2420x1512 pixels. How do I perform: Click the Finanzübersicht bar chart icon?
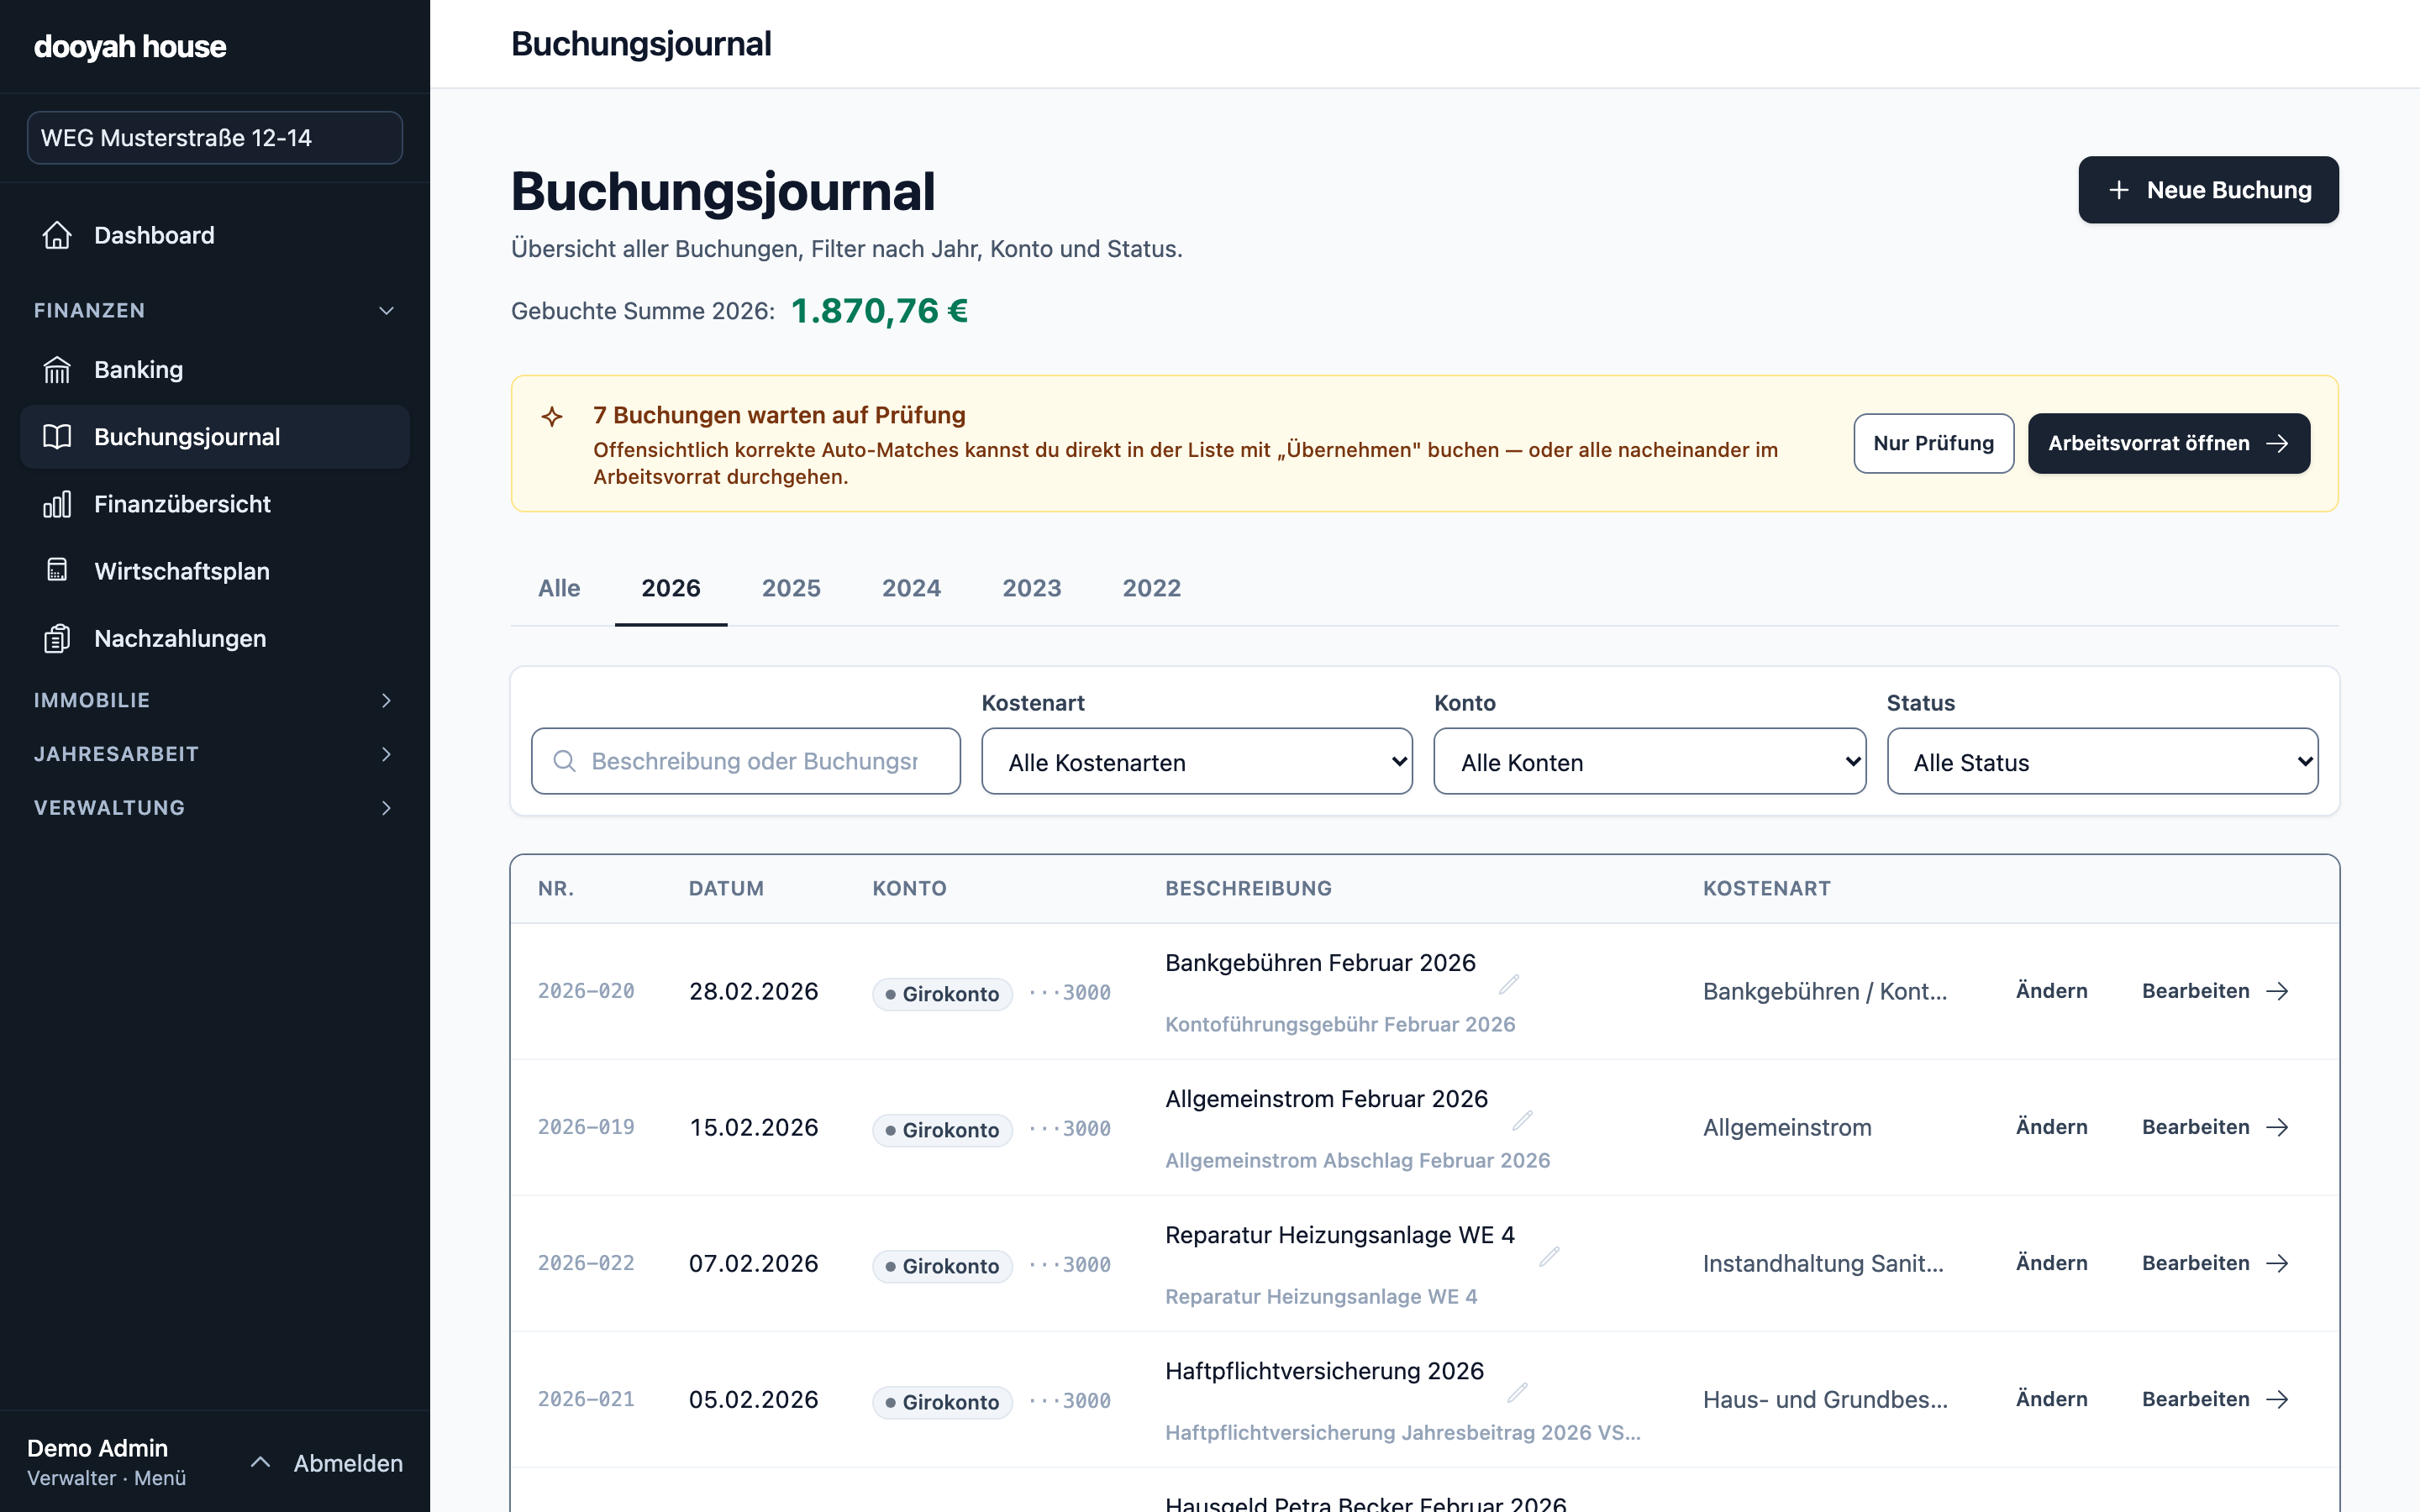click(x=57, y=504)
